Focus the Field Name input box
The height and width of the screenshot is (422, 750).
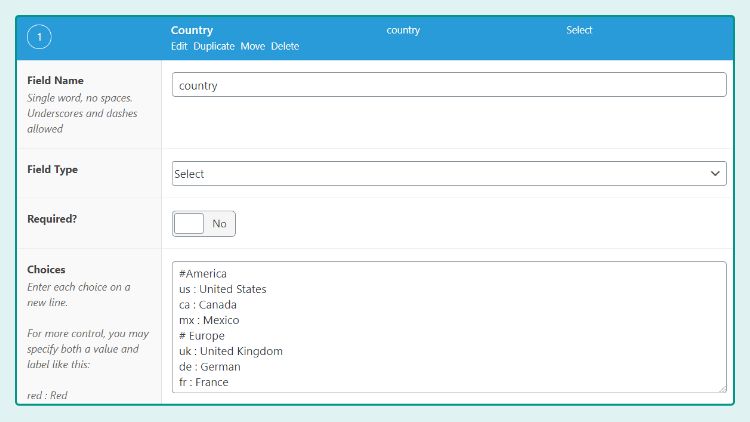449,85
